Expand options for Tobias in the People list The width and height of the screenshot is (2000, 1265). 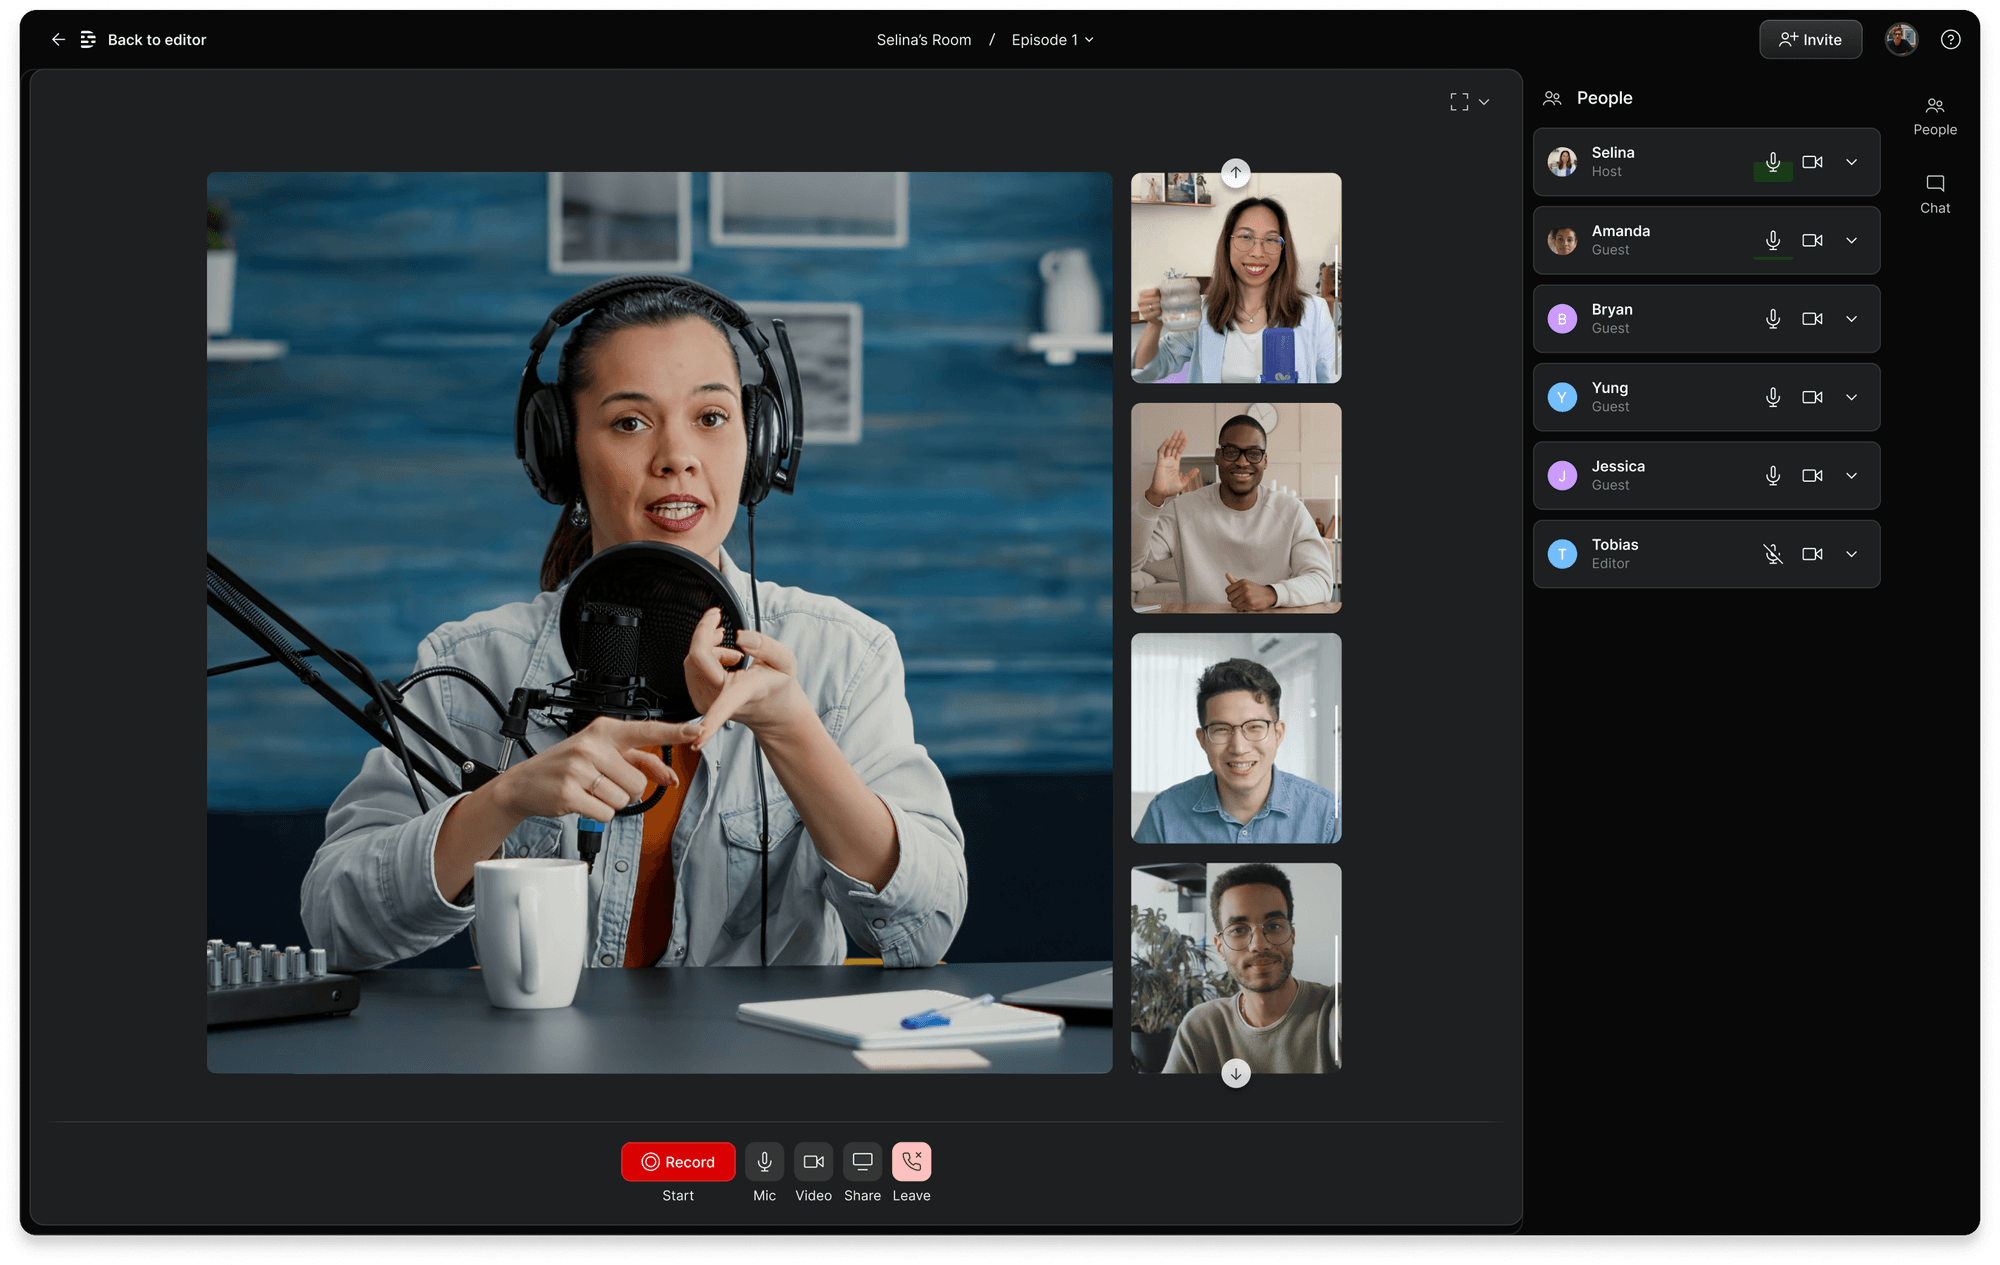click(x=1851, y=553)
